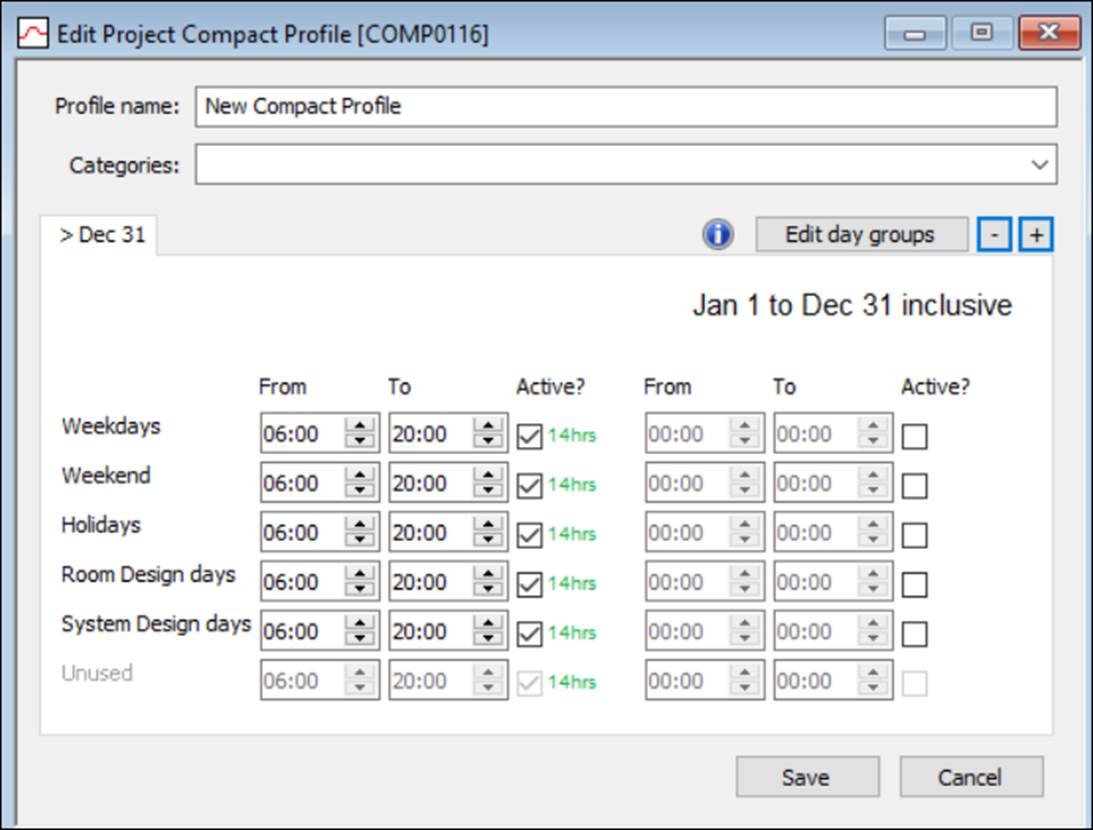The image size is (1093, 830).
Task: Click Holidays '14hrs' duration text
Action: [x=572, y=534]
